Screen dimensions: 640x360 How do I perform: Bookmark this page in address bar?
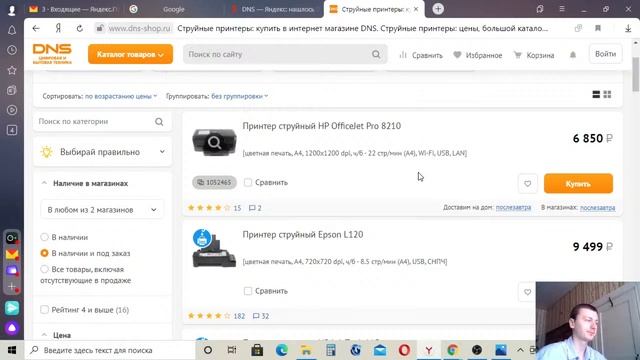(598, 28)
